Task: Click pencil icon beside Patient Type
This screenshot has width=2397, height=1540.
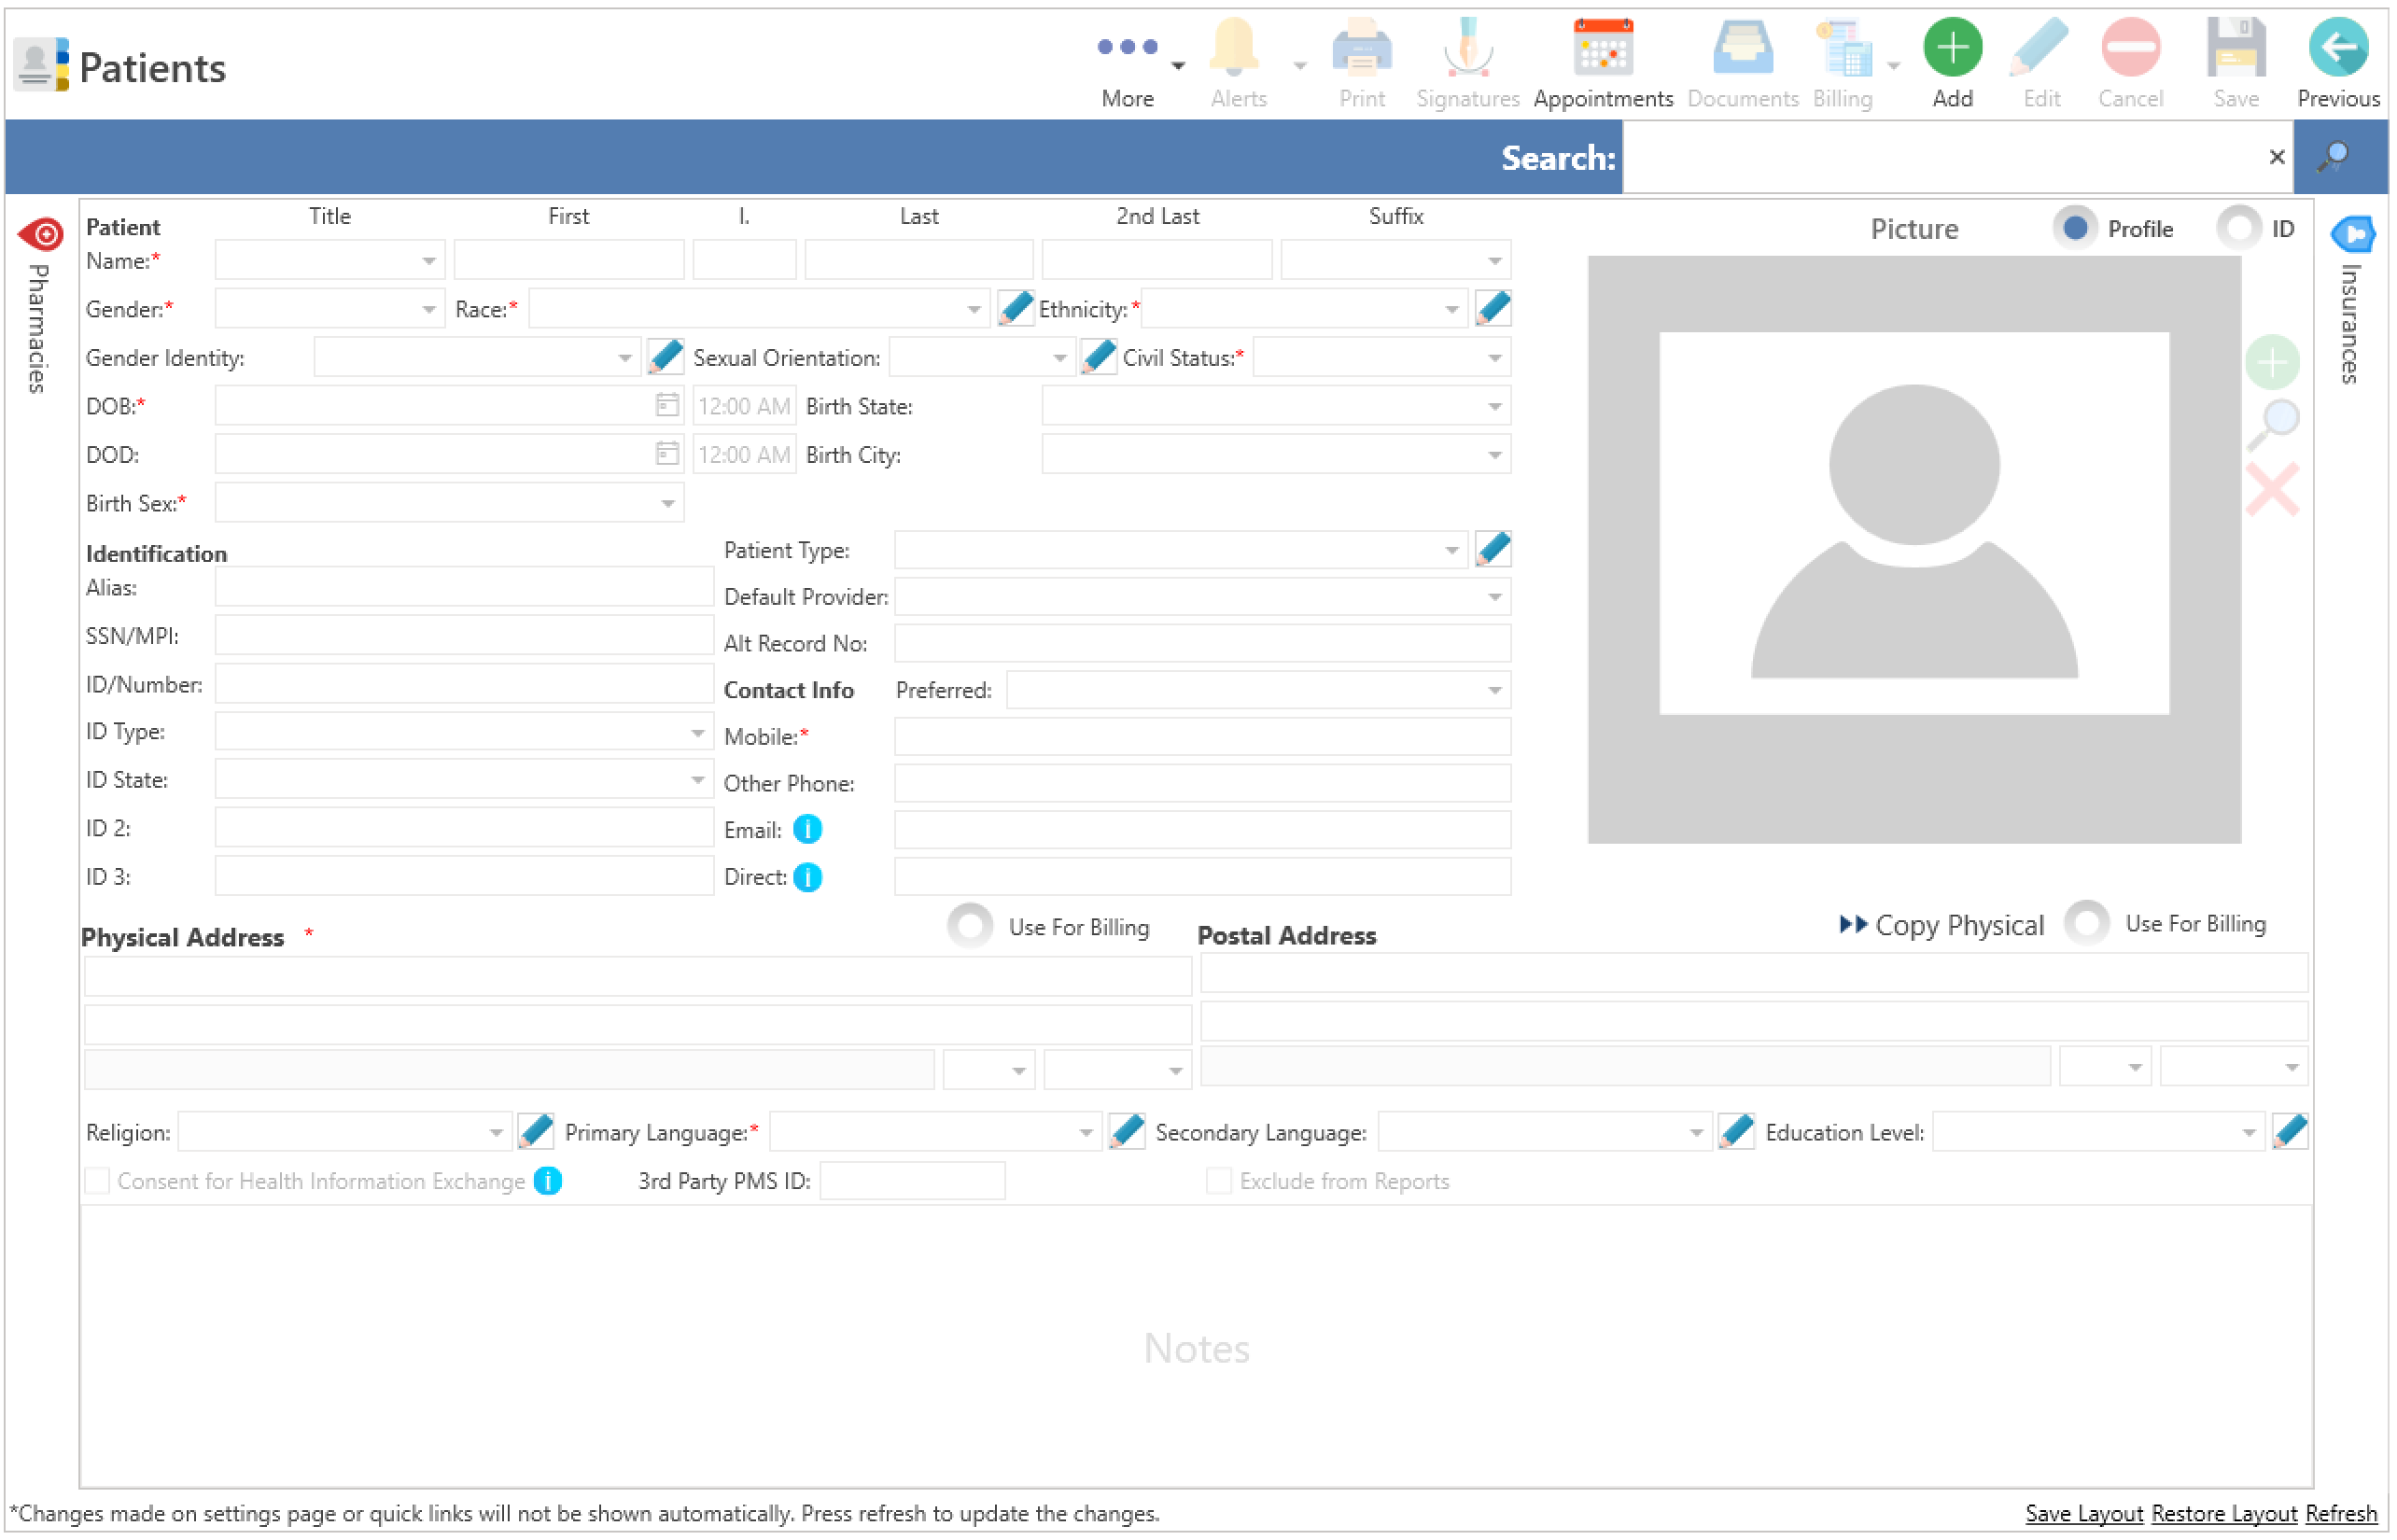Action: 1493,550
